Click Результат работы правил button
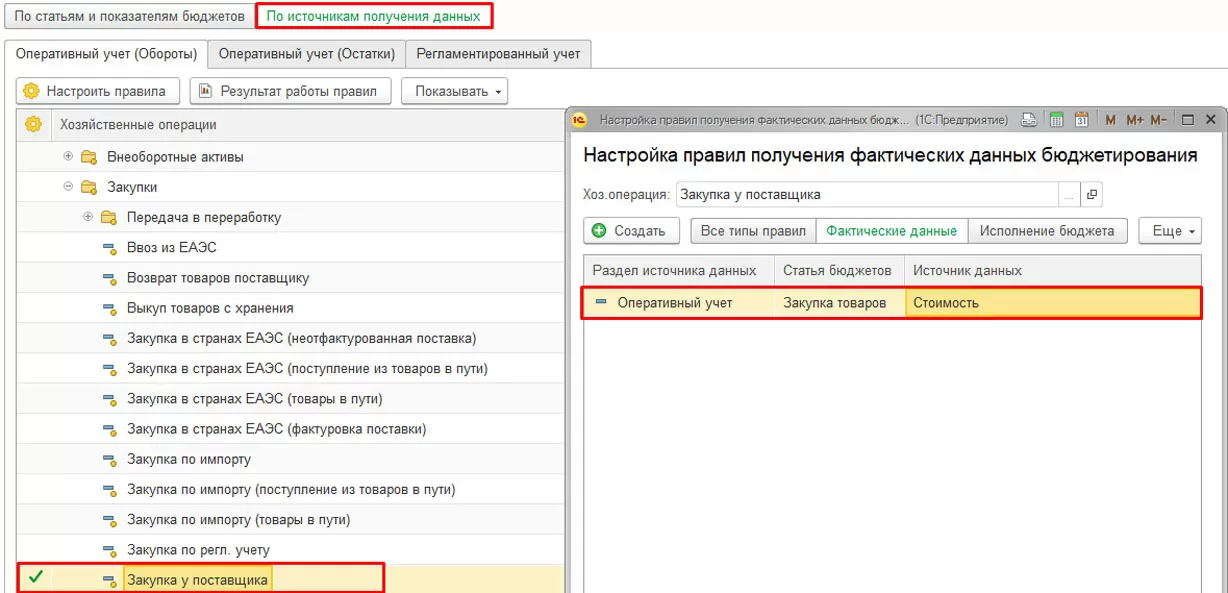 [290, 91]
